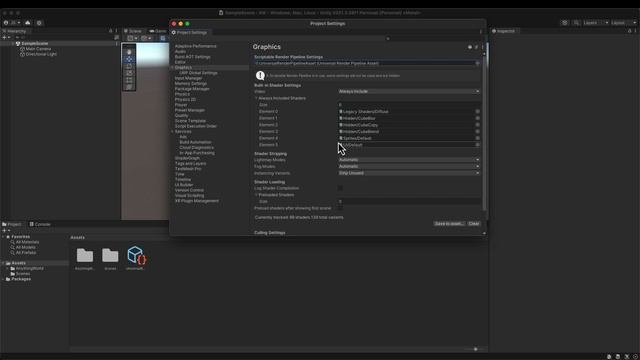Open the AnythingWorld folder thumbnail in Assets
This screenshot has height=360, width=640.
[85, 256]
